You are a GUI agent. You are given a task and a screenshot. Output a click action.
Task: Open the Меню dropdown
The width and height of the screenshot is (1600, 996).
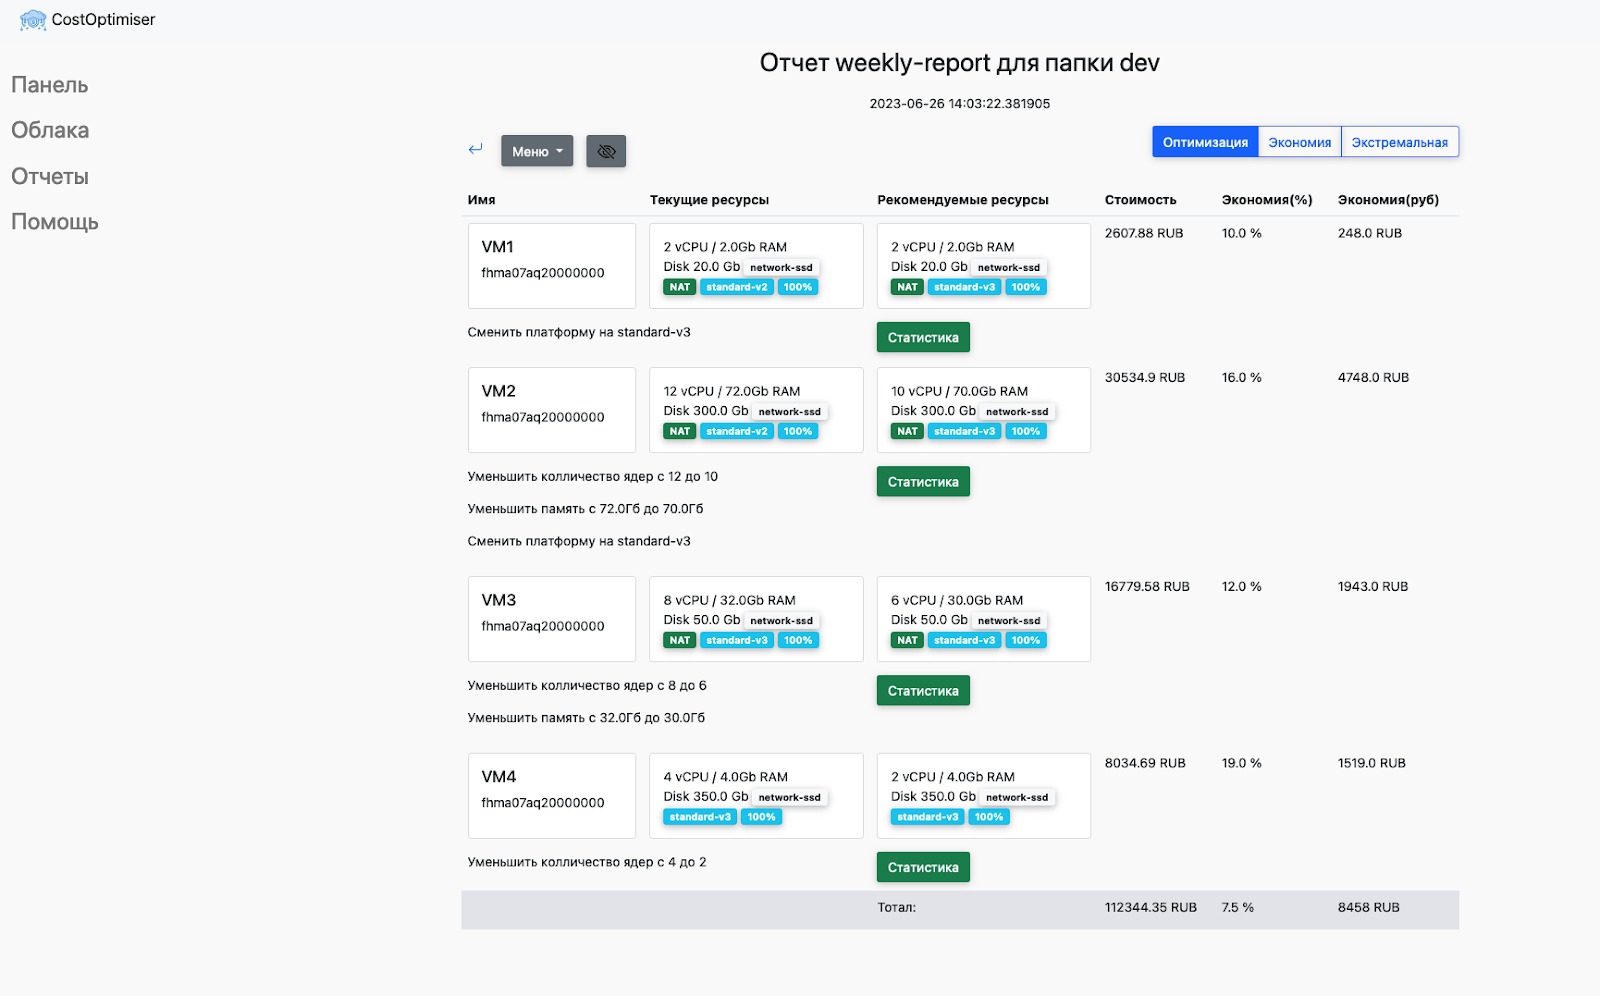point(537,151)
